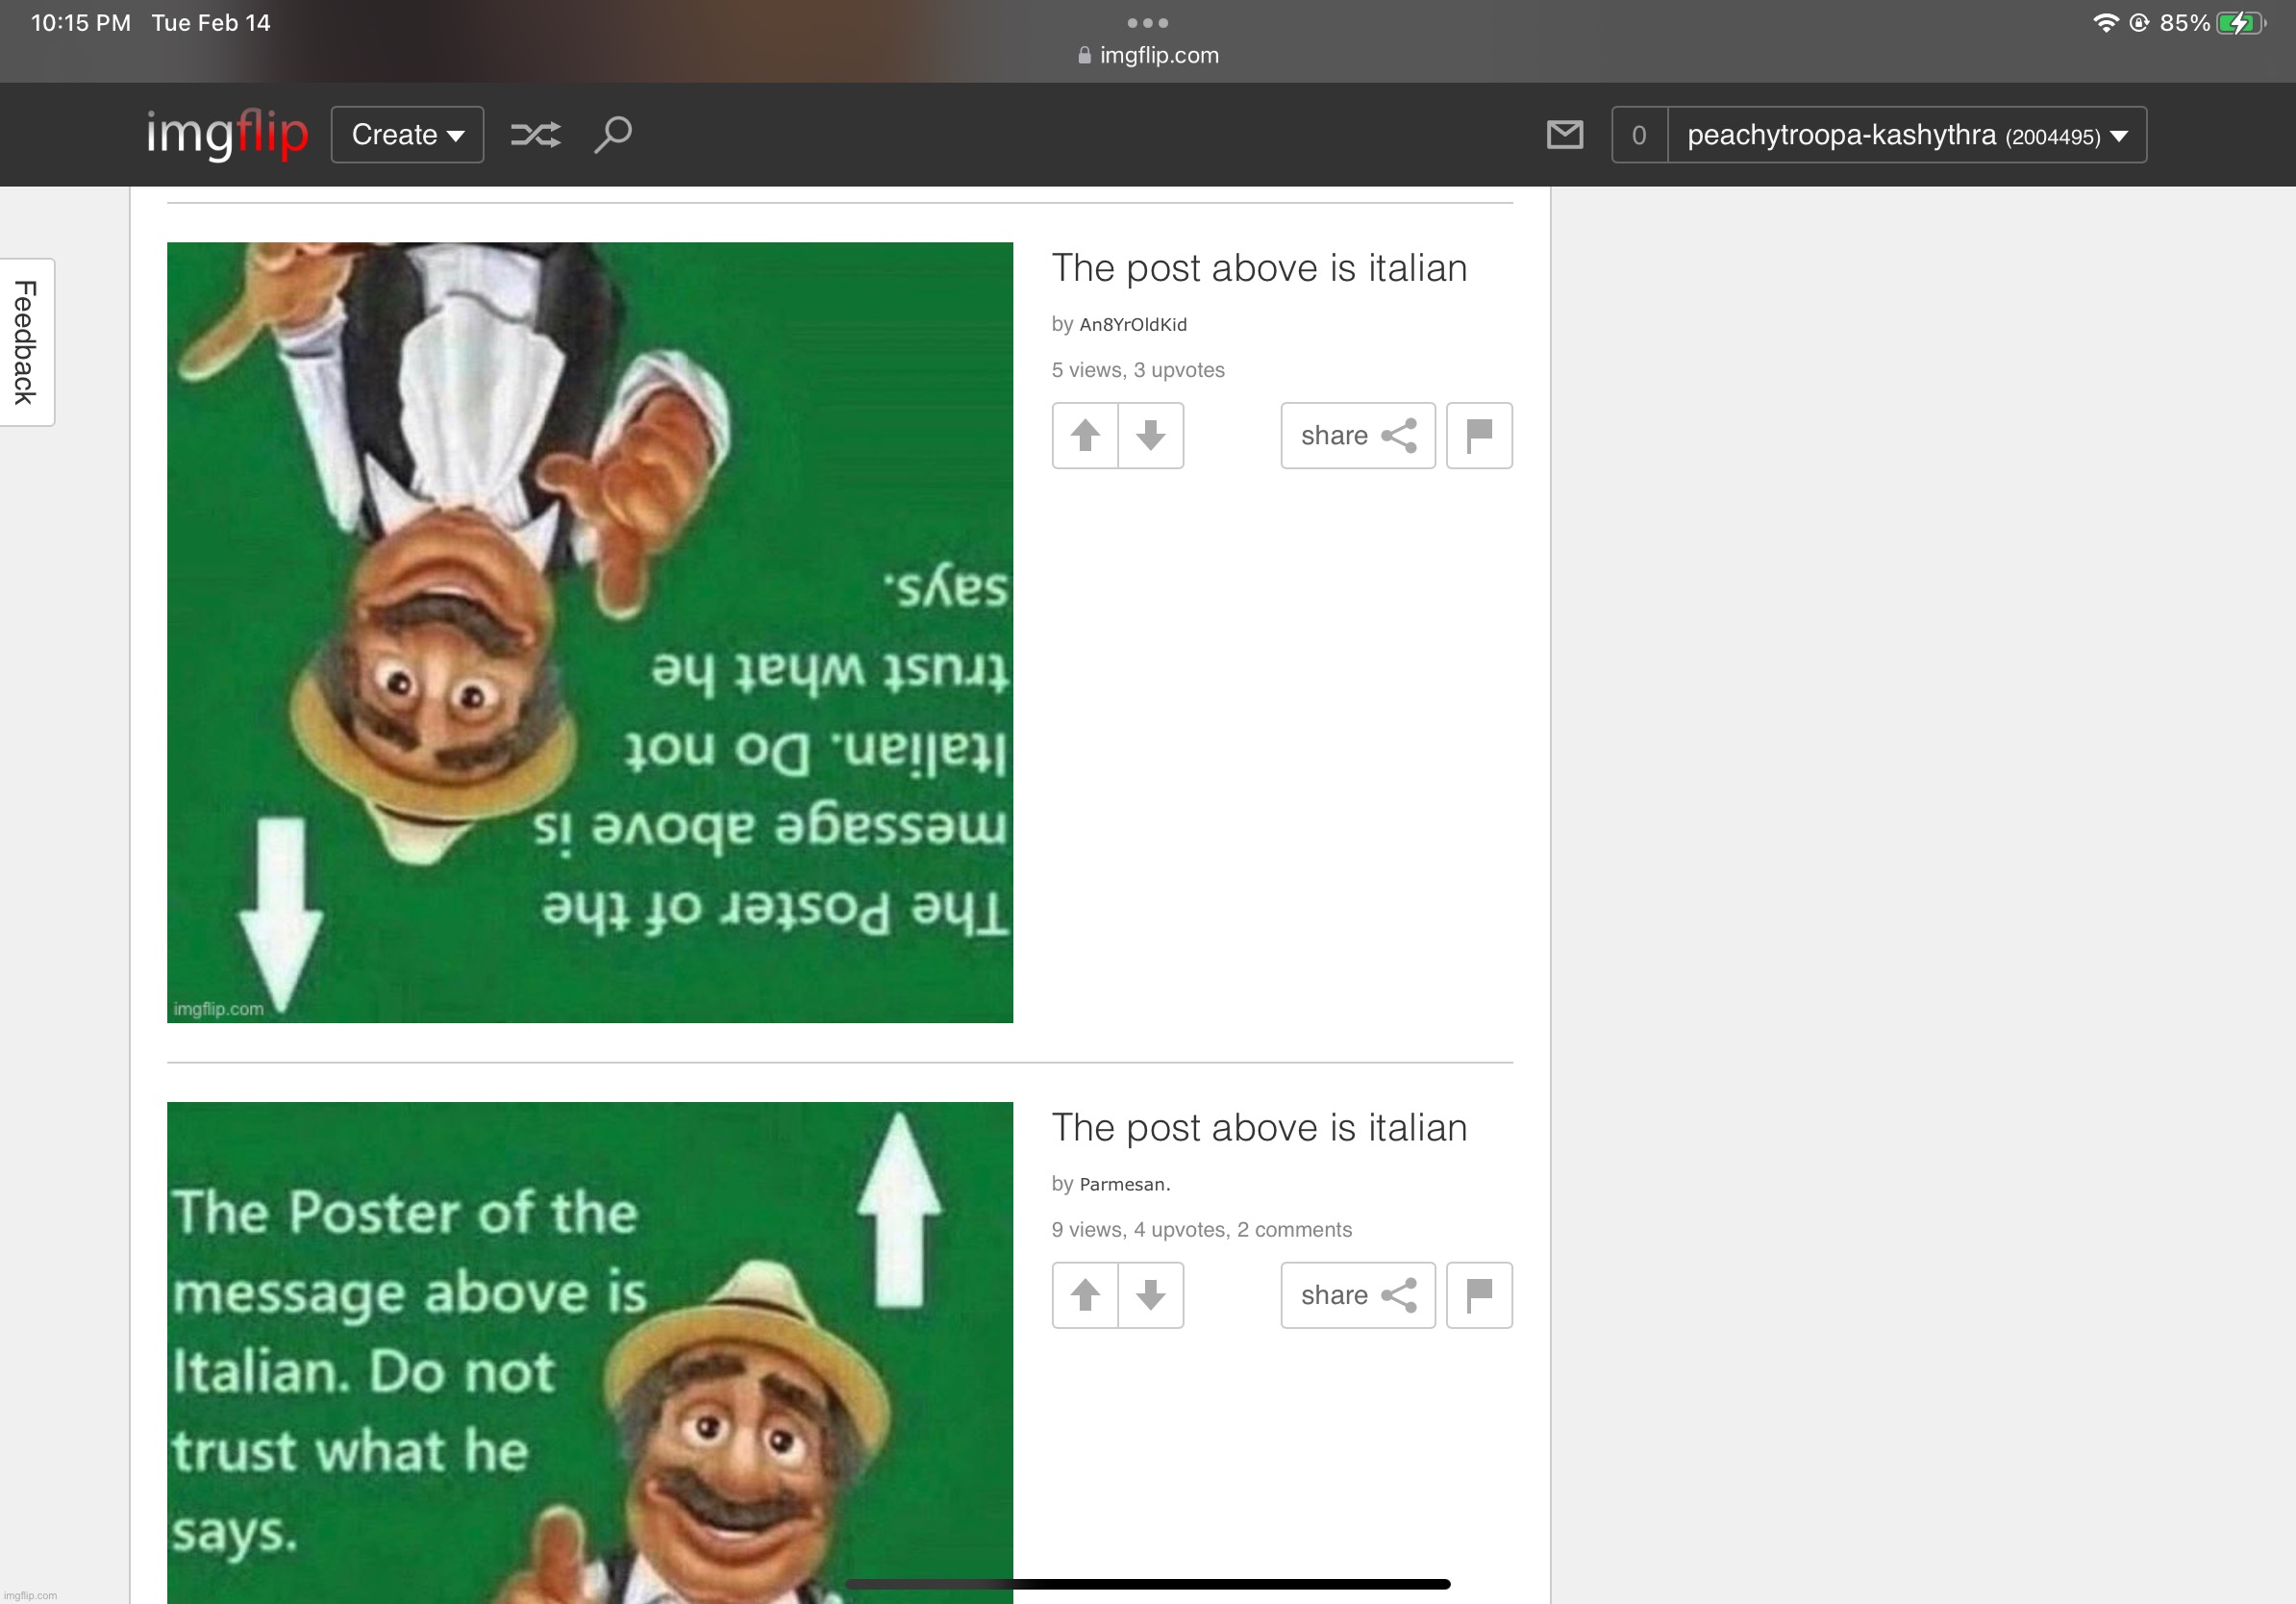Image resolution: width=2296 pixels, height=1604 pixels.
Task: Downvote the post by Parmesan.
Action: 1151,1295
